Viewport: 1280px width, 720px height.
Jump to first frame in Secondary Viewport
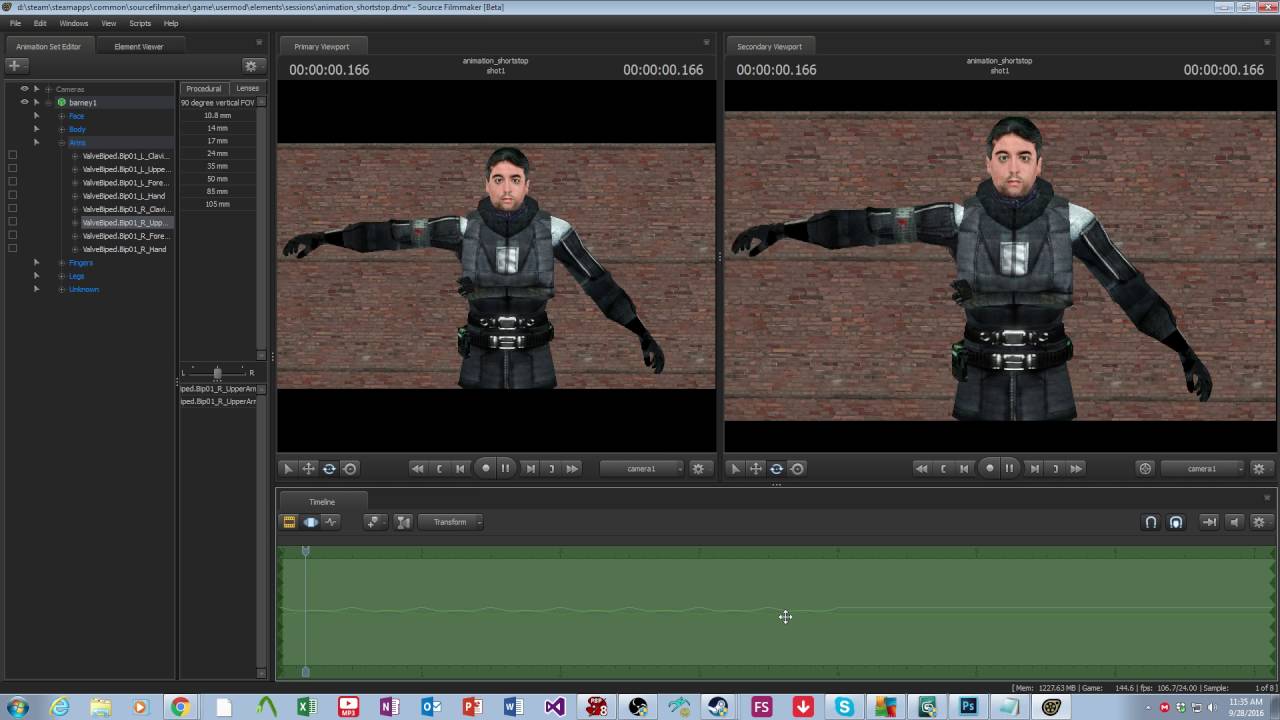click(922, 468)
